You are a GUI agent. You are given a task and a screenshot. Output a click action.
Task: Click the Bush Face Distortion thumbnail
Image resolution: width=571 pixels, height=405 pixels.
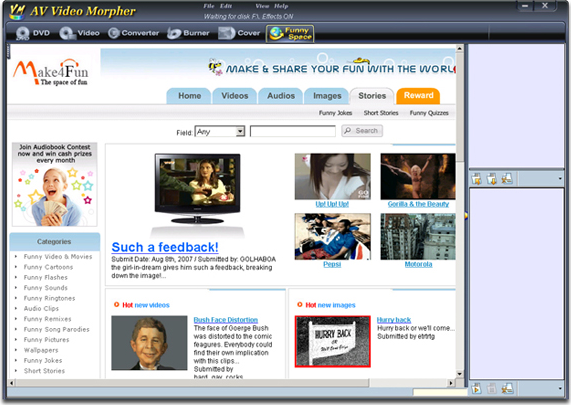tap(149, 343)
